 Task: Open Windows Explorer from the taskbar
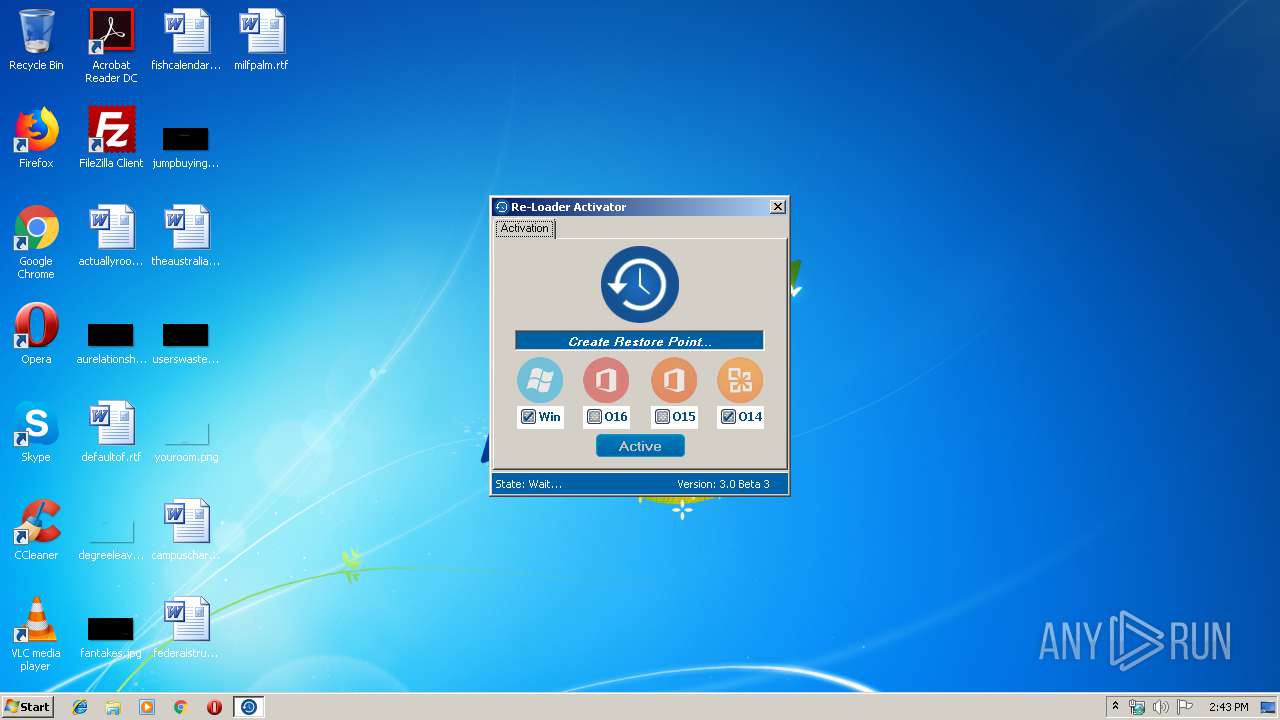coord(113,707)
